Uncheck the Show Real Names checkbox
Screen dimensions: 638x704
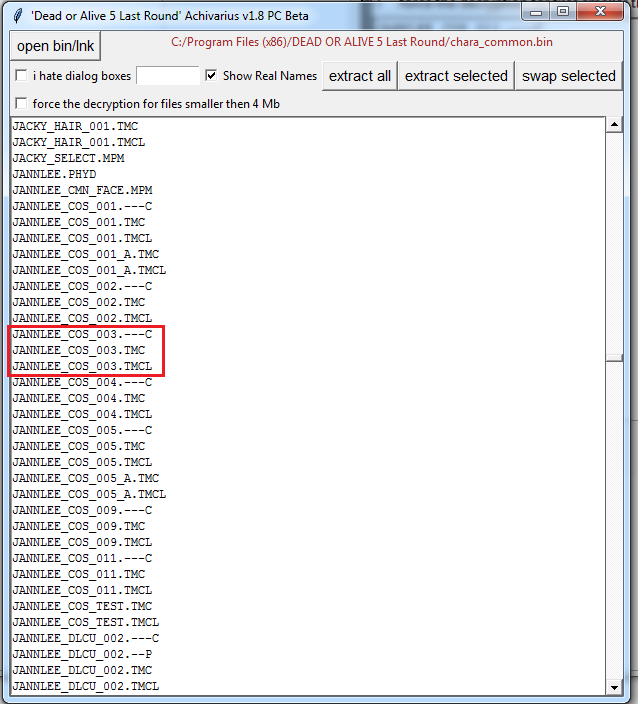(211, 75)
